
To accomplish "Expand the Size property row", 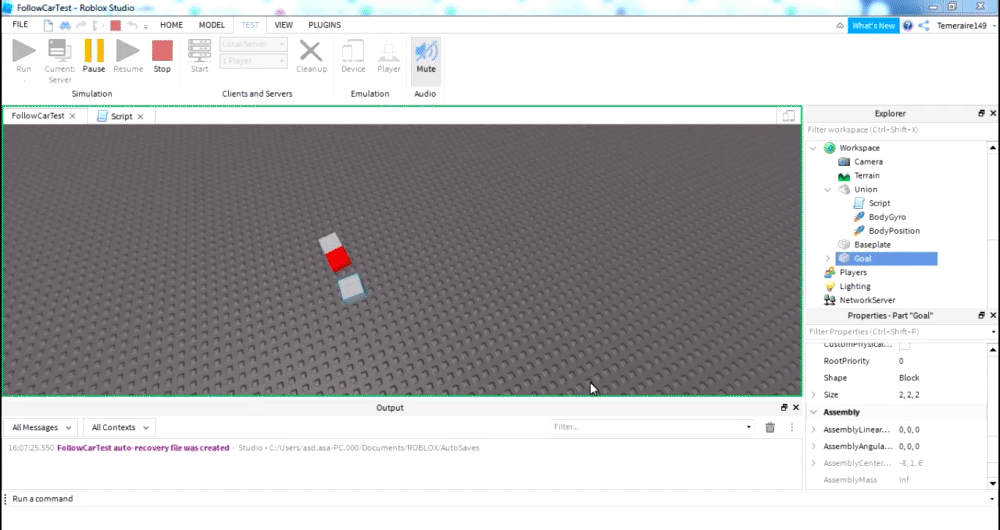I will click(x=814, y=395).
